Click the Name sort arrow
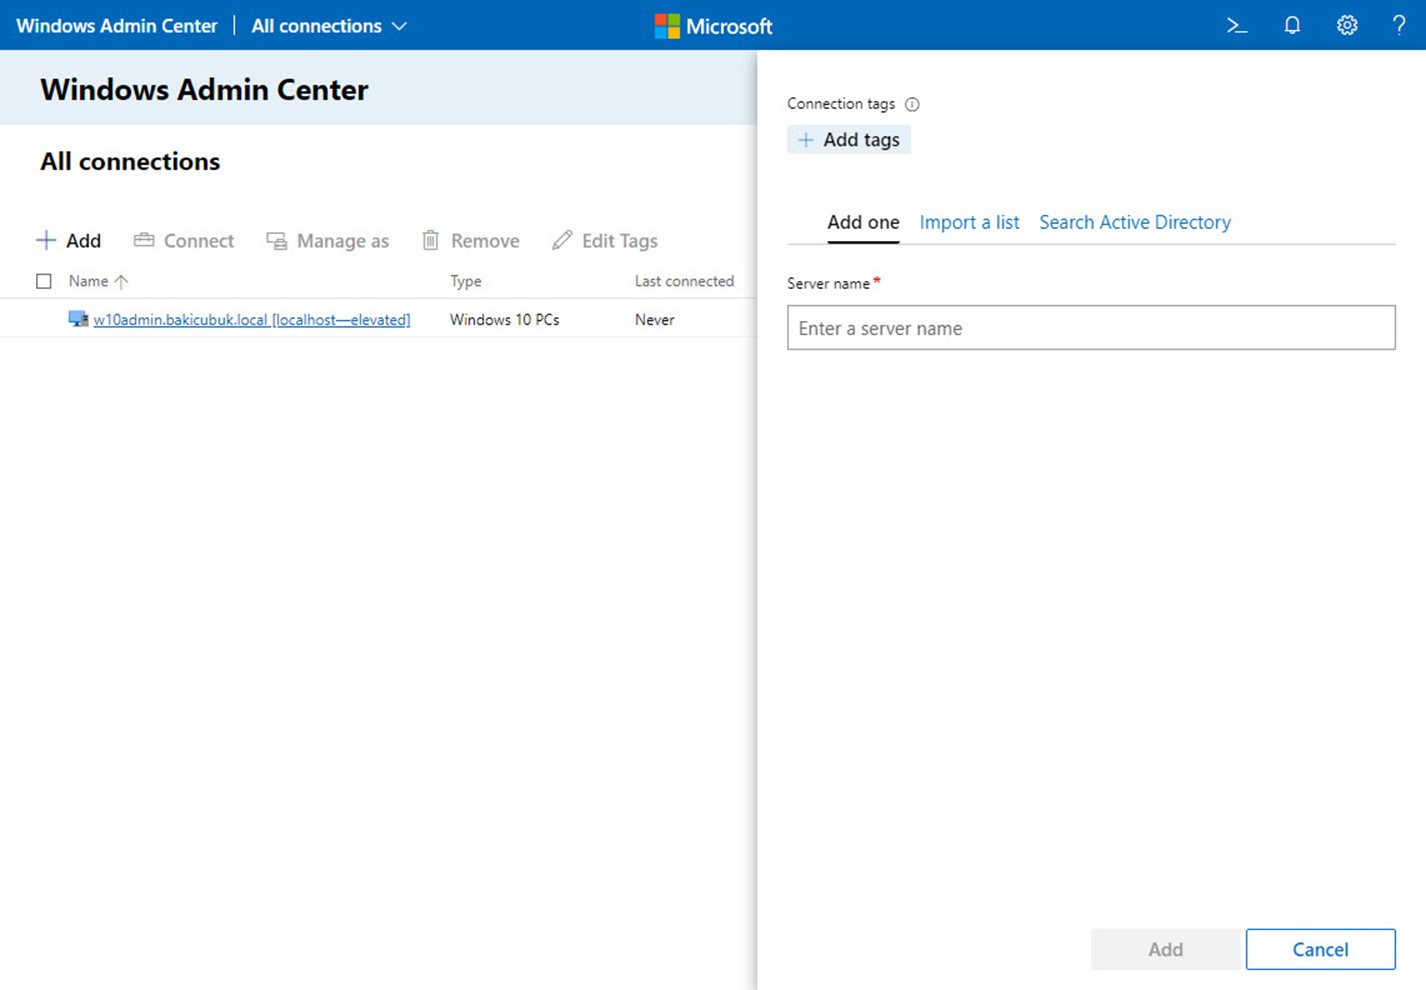Screen dimensions: 1426x990 [x=121, y=282]
